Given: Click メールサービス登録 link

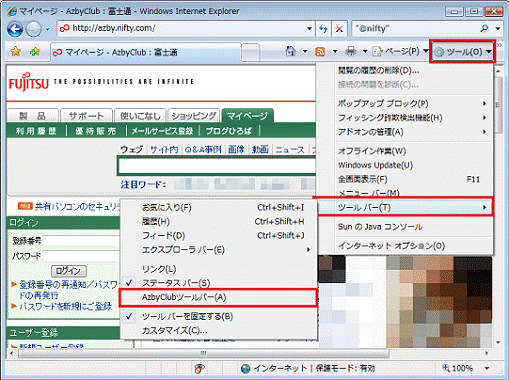Looking at the screenshot, I should pyautogui.click(x=162, y=131).
